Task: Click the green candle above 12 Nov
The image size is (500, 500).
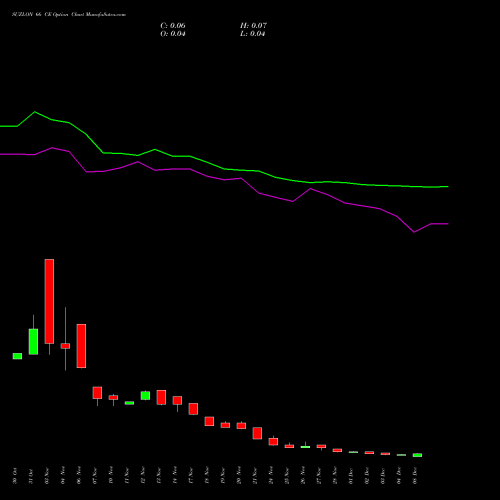Action: [145, 396]
